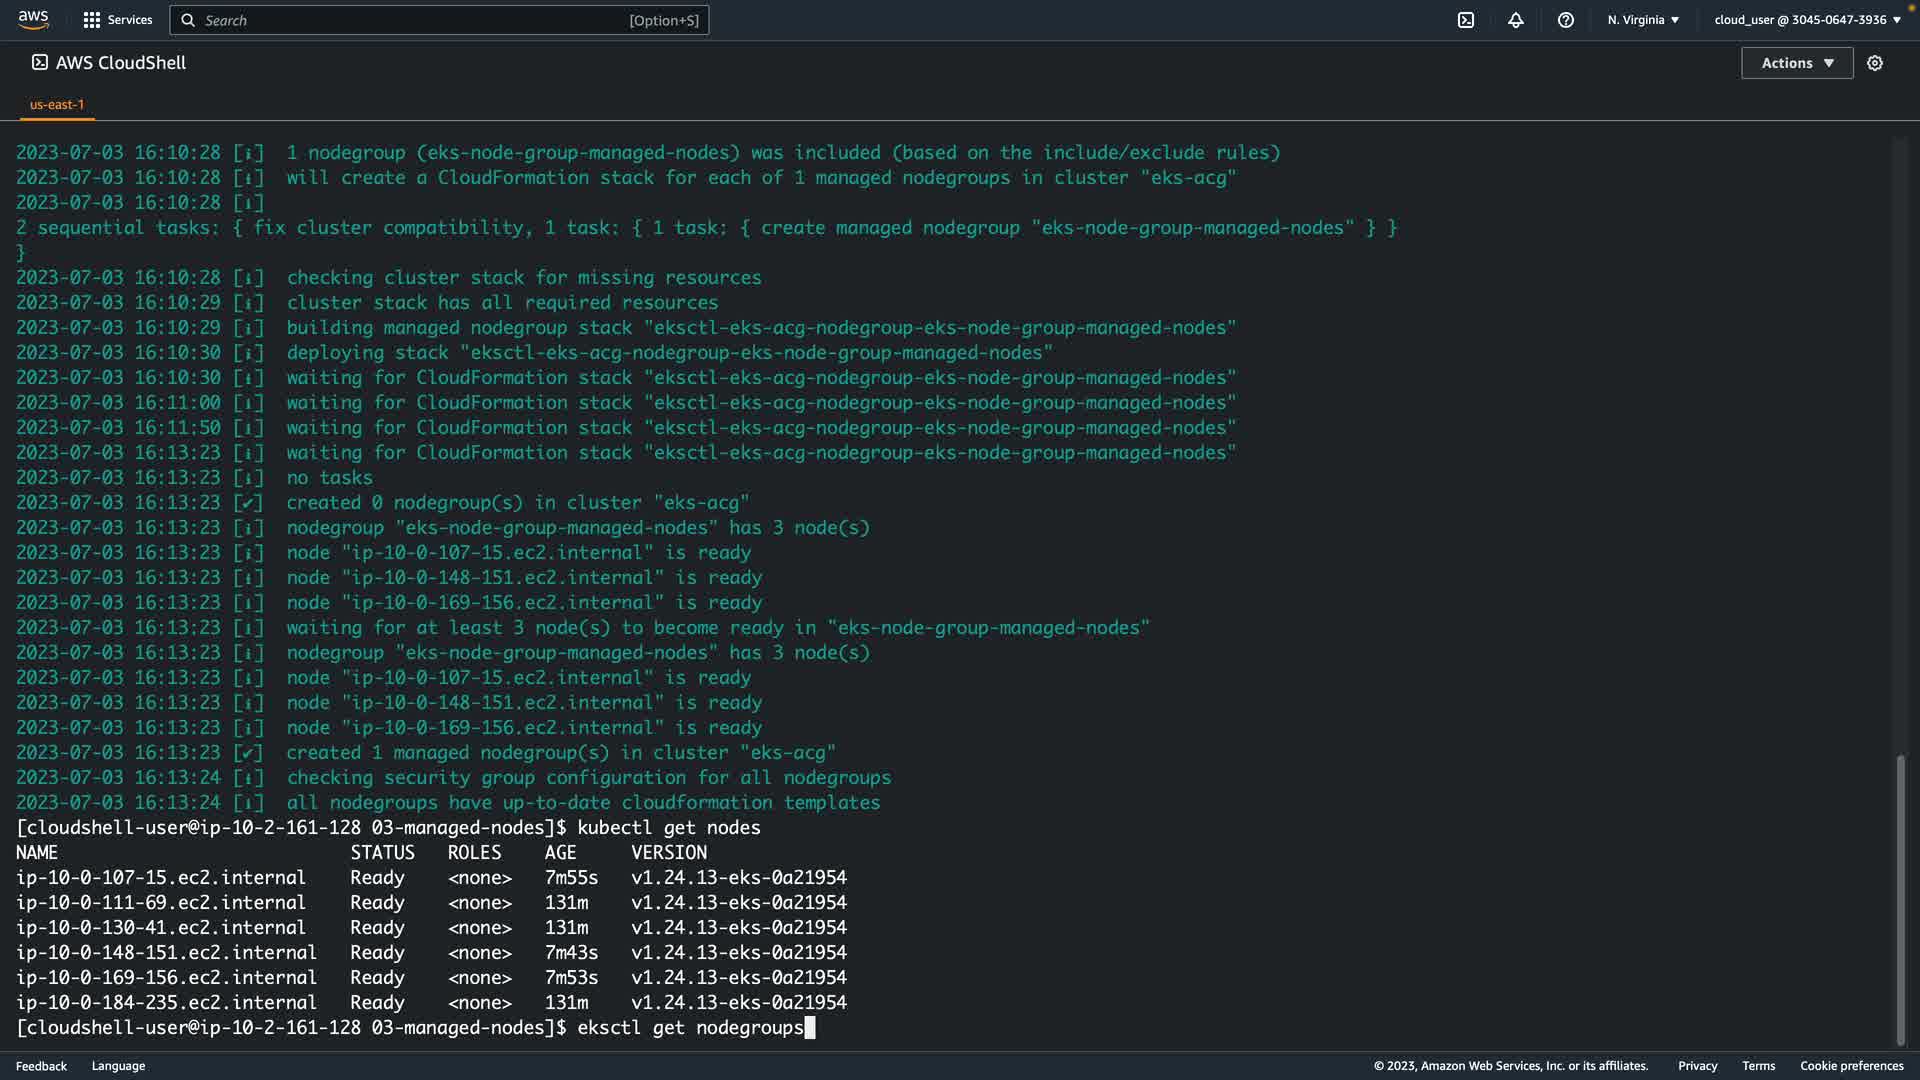Expand the cloud_user account menu
This screenshot has width=1920, height=1080.
[1807, 20]
